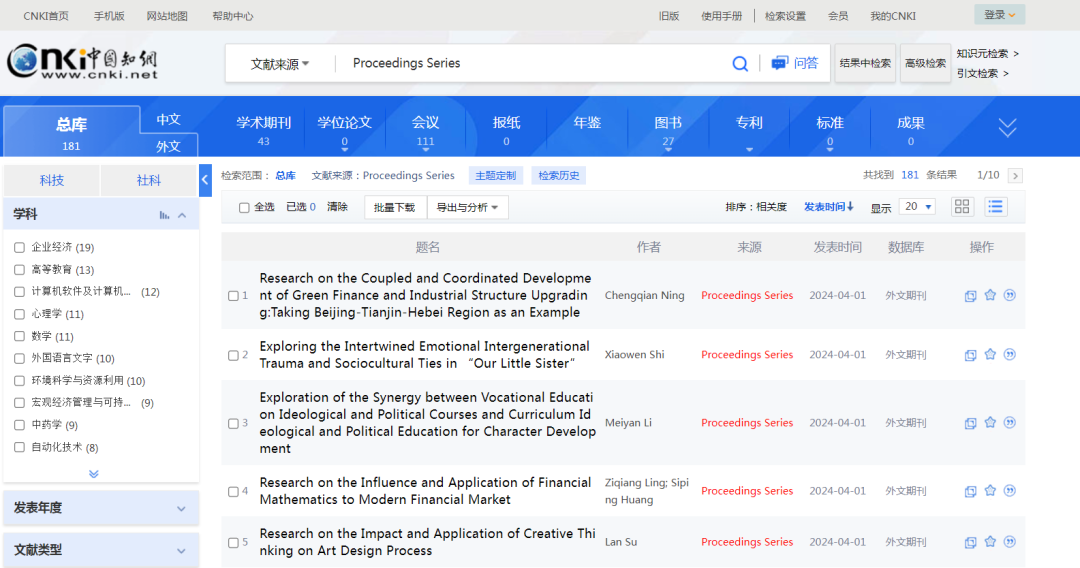Switch to 社科 sidebar tab
Viewport: 1080px width, 568px height.
pos(149,180)
